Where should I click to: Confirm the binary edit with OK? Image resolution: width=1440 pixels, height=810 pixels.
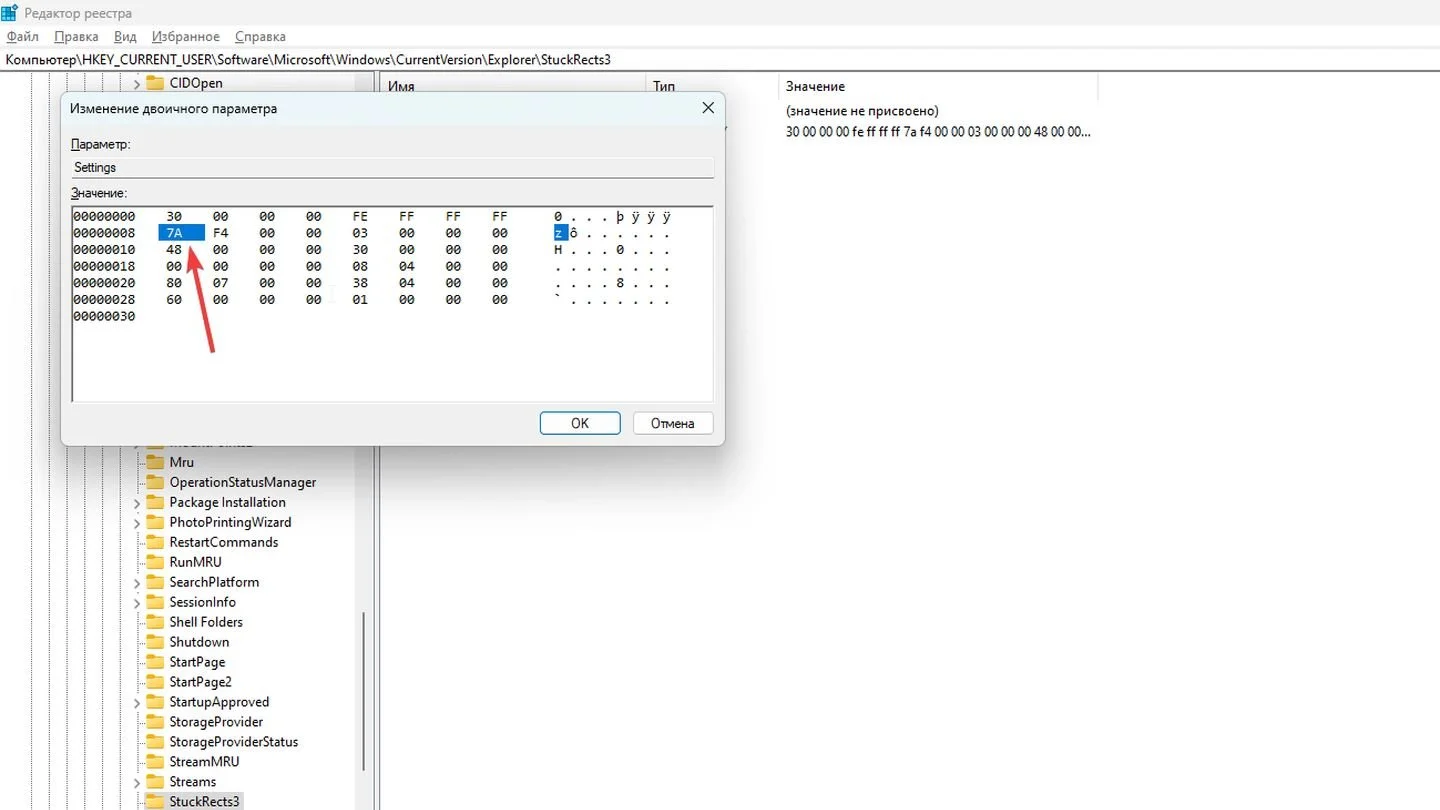[580, 423]
